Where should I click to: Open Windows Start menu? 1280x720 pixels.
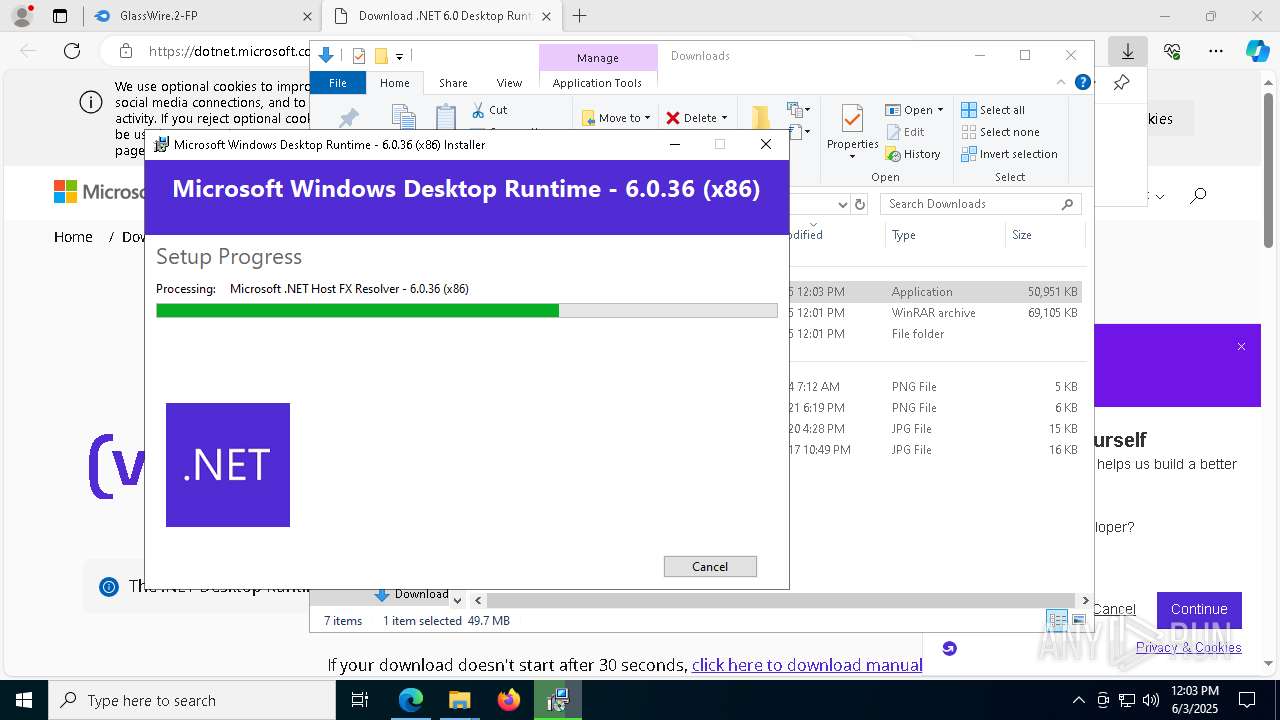[24, 700]
